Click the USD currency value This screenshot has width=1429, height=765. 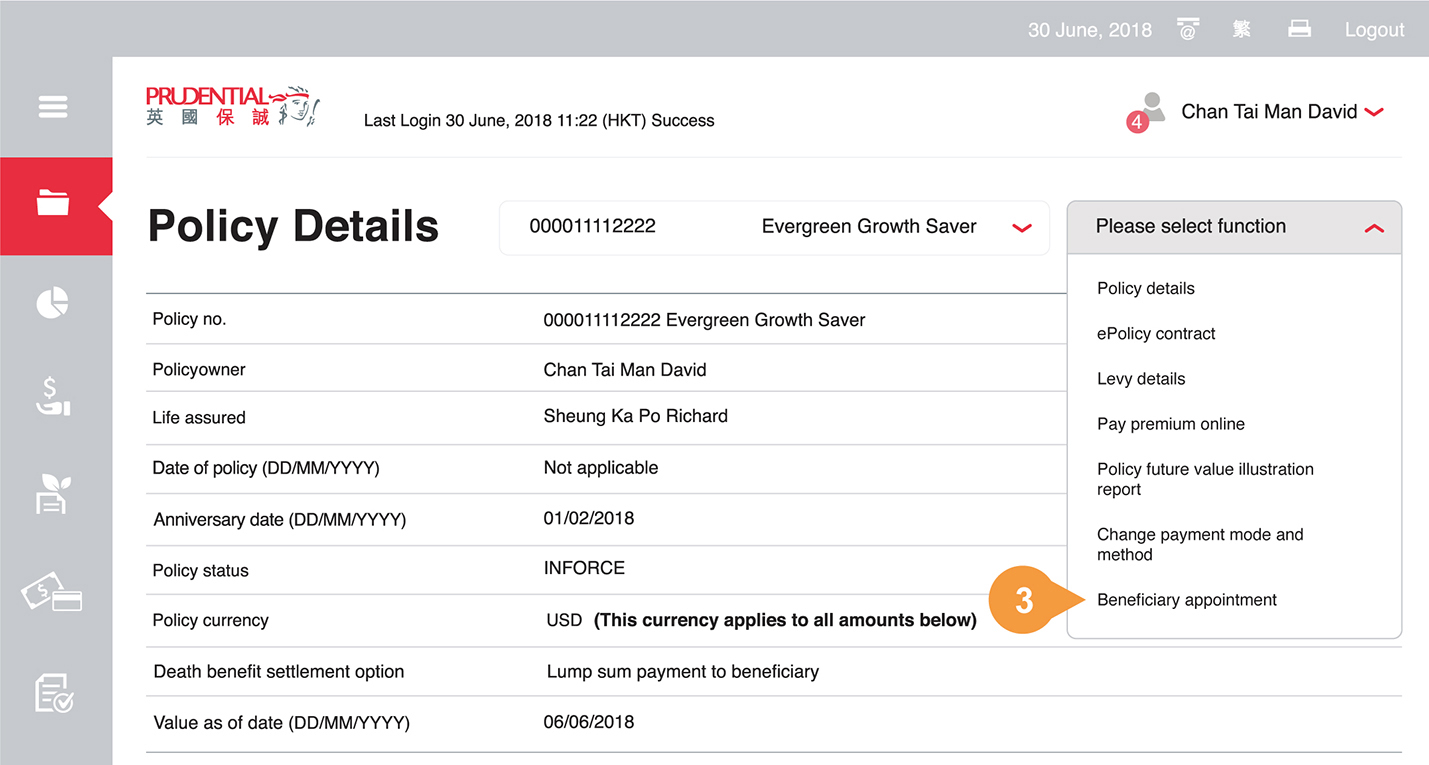pos(564,620)
